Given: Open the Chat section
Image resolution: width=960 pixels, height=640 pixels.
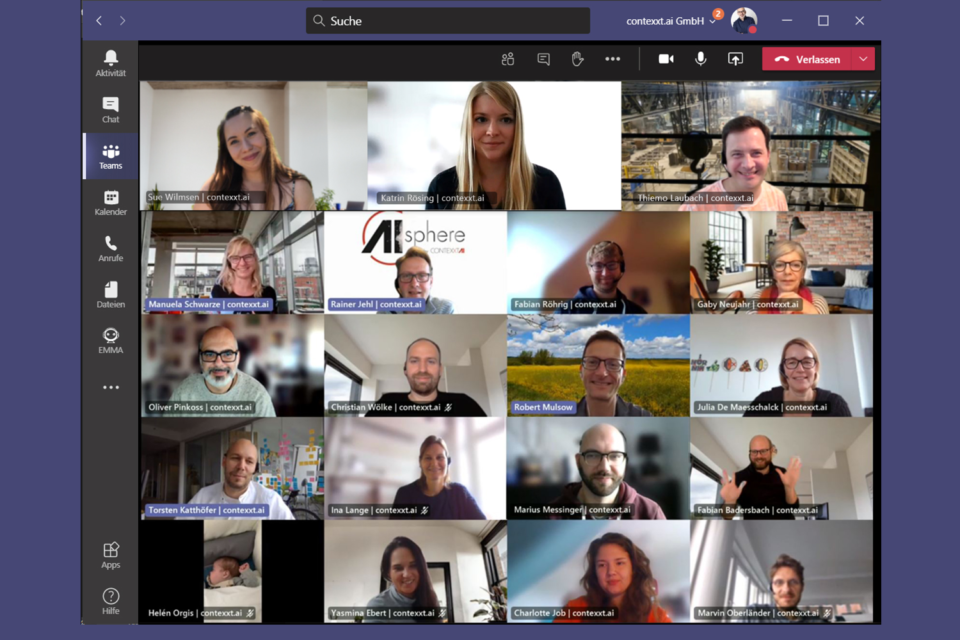Looking at the screenshot, I should [110, 110].
